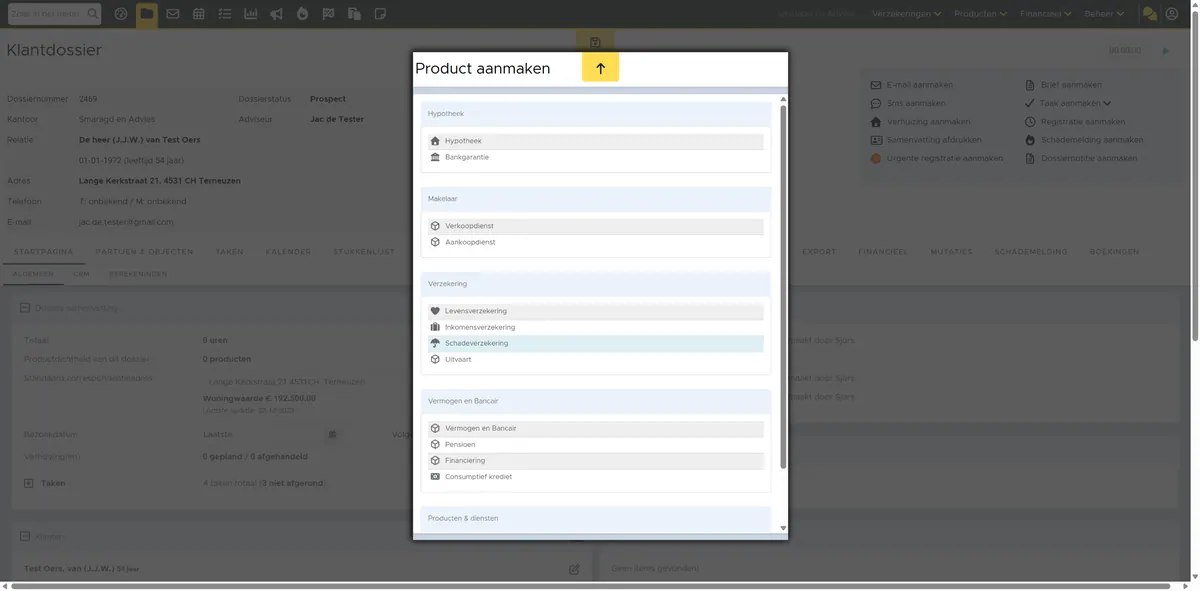Expand the Taak aanmaken dropdown arrow
Viewport: 1200px width, 591px height.
click(1107, 103)
